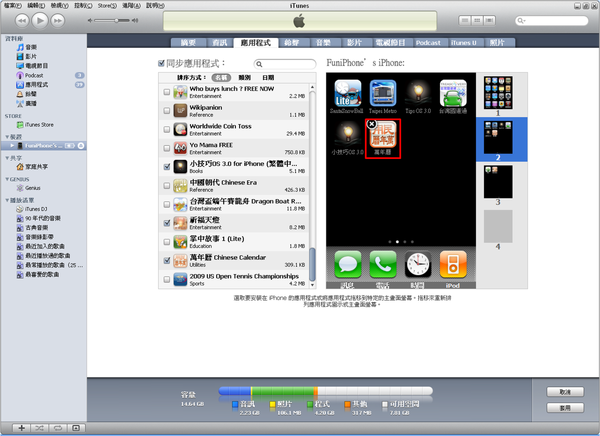Switch to list view icon
The image size is (600, 436).
[x=465, y=20]
